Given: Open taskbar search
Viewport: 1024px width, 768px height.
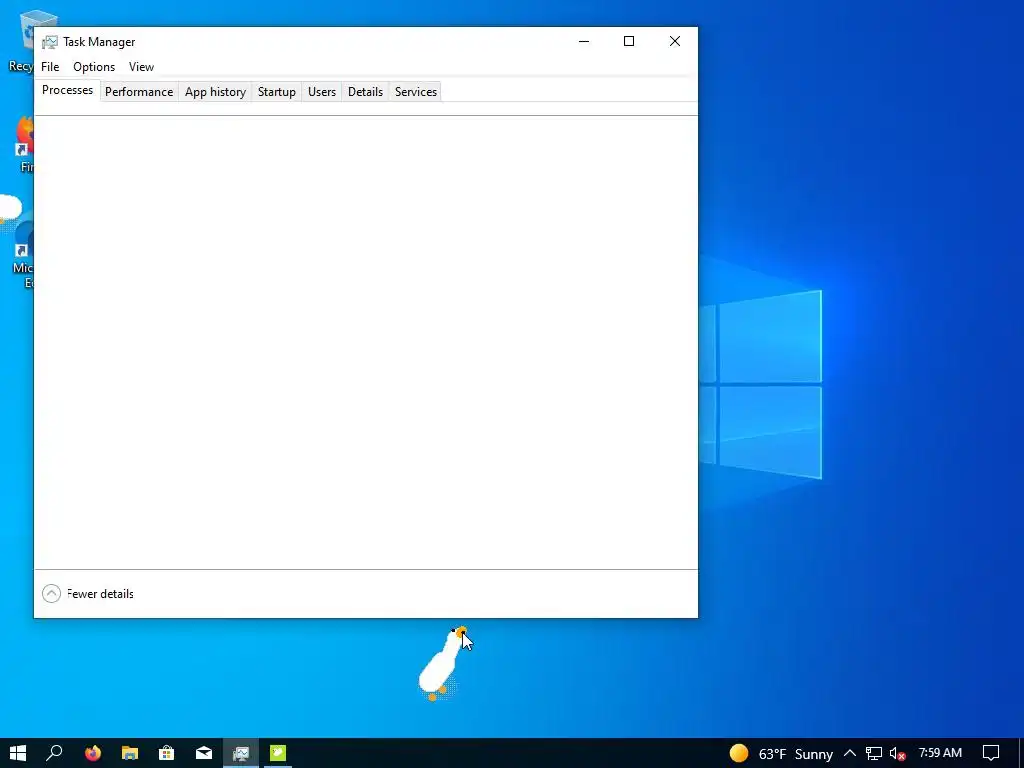Looking at the screenshot, I should (55, 753).
